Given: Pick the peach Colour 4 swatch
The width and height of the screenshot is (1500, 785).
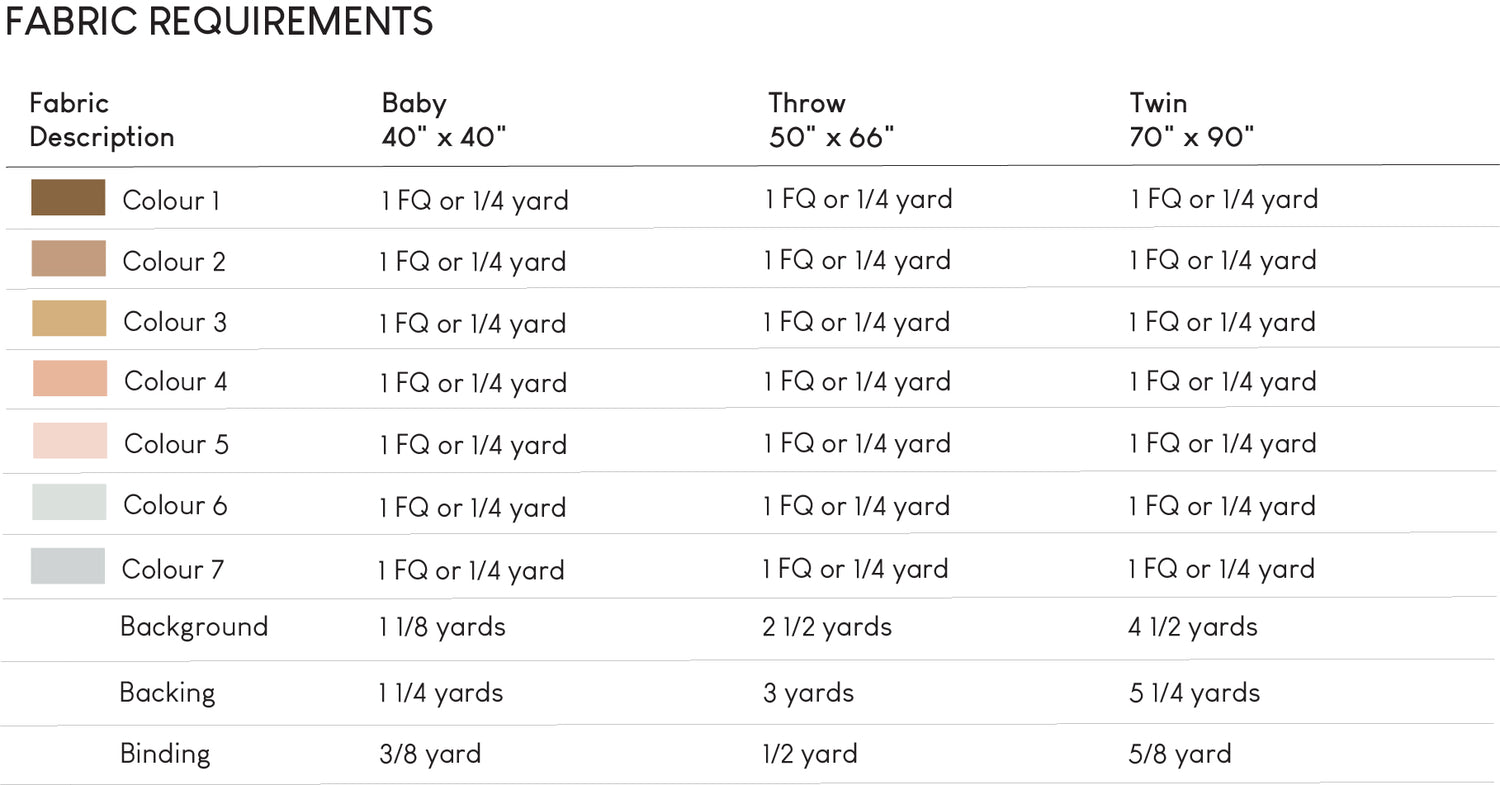Looking at the screenshot, I should click(70, 378).
